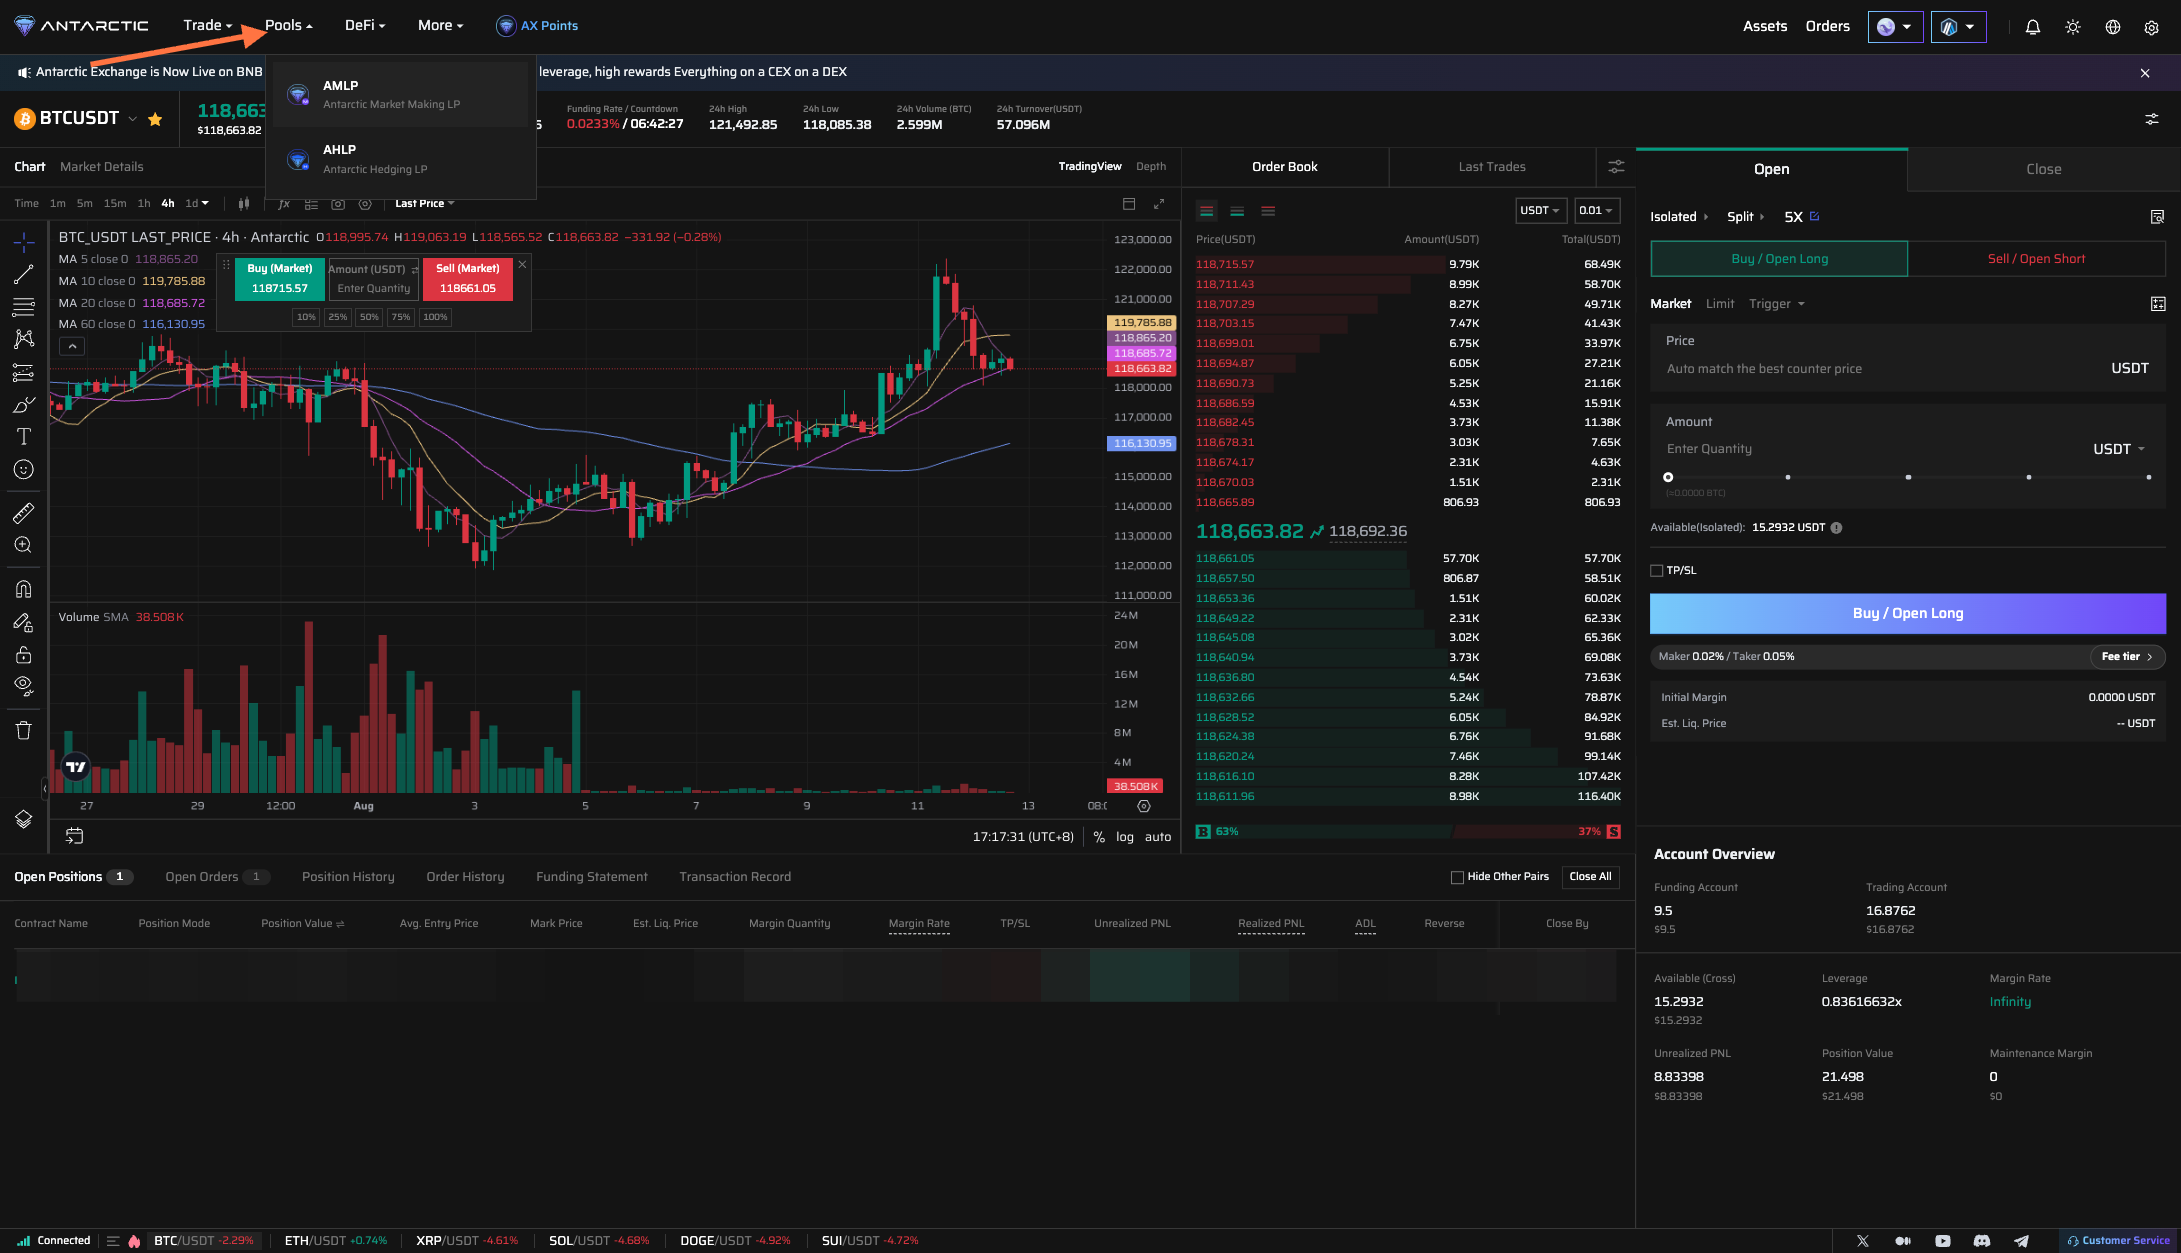
Task: Click the 50% quick amount button
Action: pyautogui.click(x=369, y=317)
